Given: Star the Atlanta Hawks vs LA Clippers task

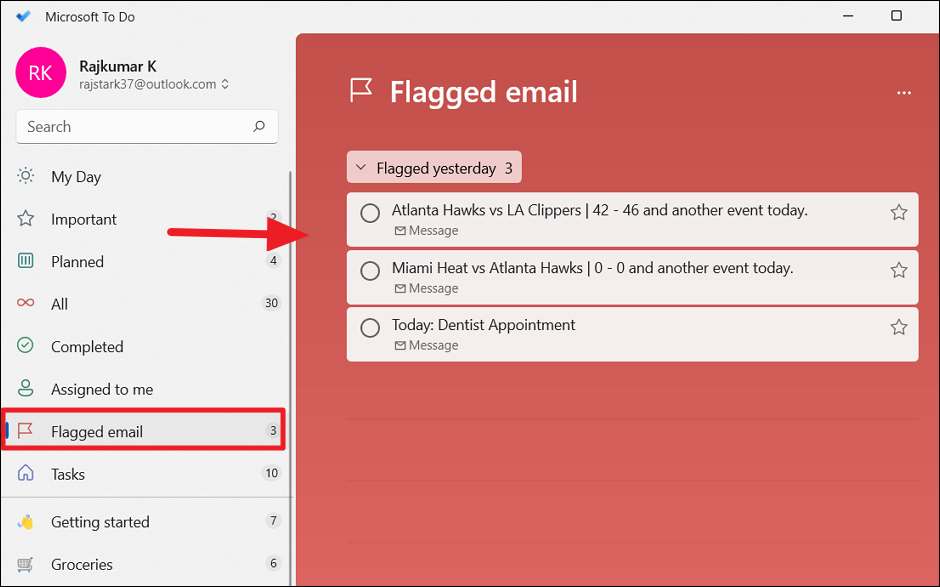Looking at the screenshot, I should tap(899, 212).
